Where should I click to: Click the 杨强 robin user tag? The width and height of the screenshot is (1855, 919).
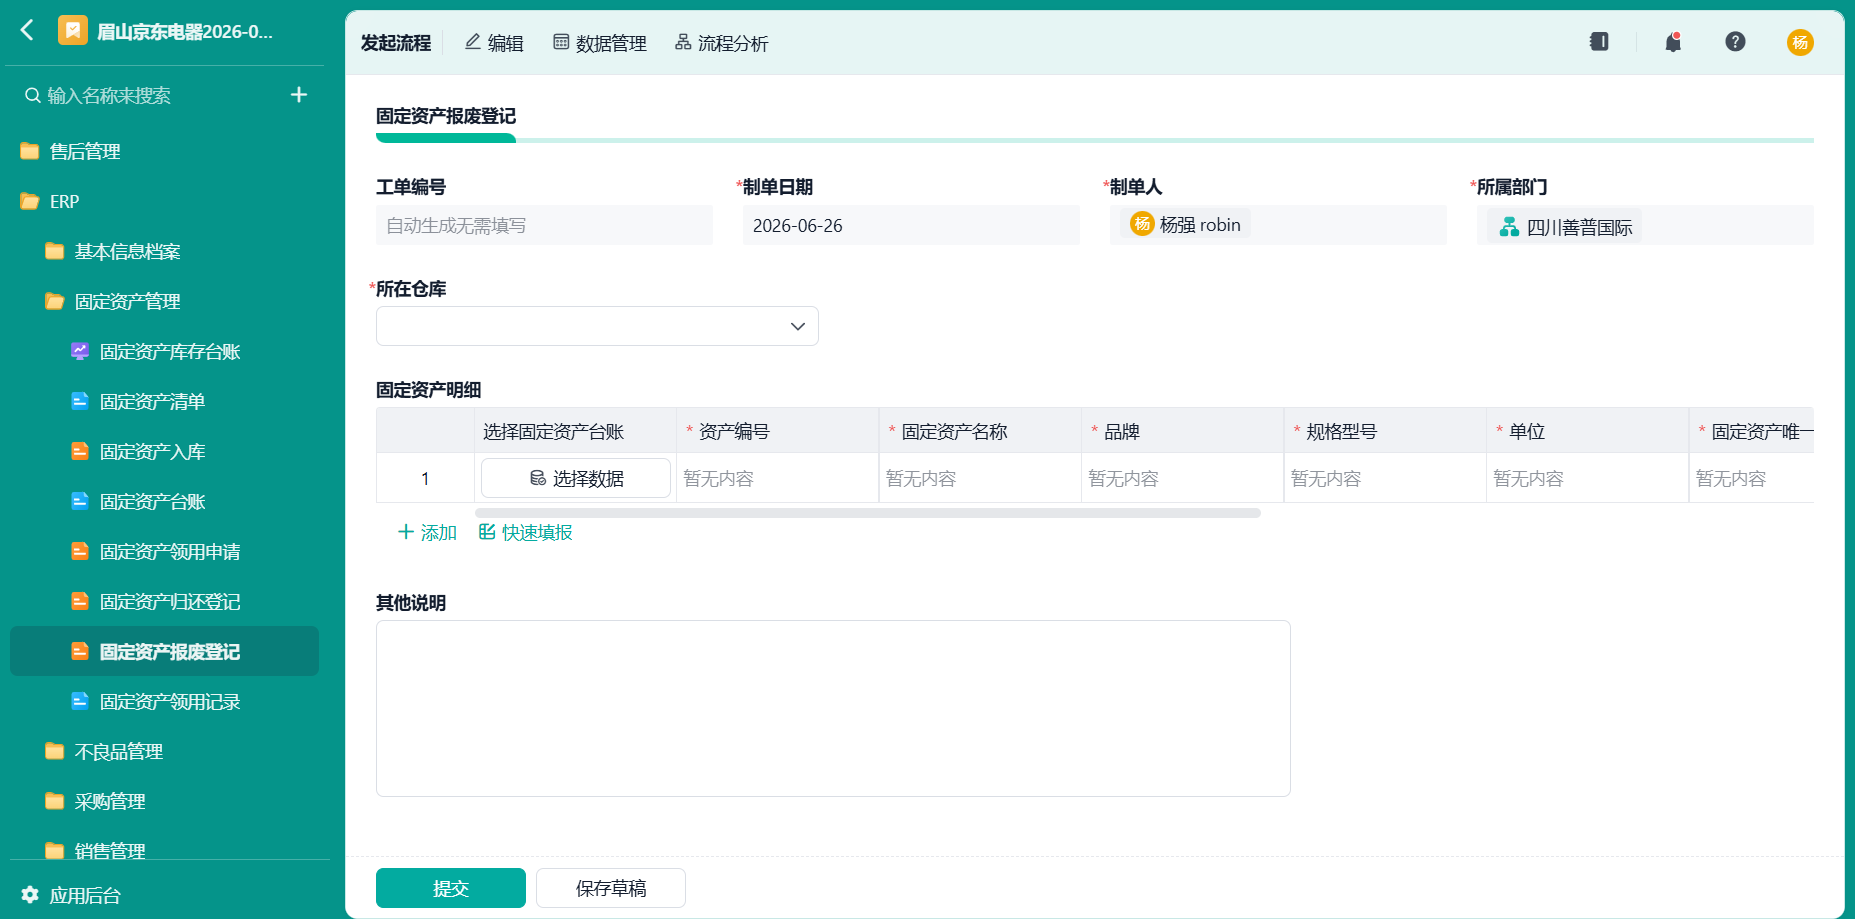click(1185, 224)
